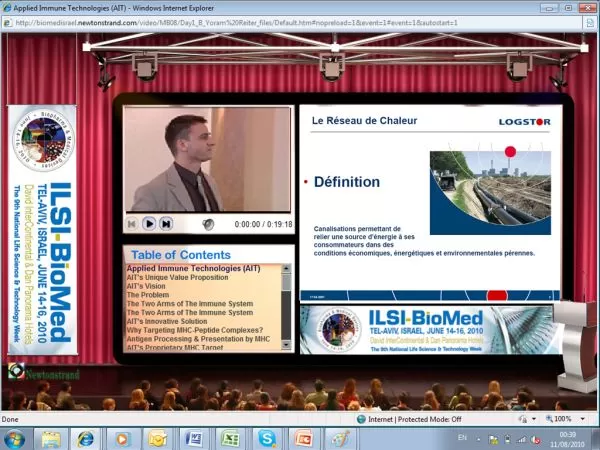Screen dimensions: 600x450
Task: Select 'AIT's Proprietary MHC Target' entry
Action: tap(175, 347)
